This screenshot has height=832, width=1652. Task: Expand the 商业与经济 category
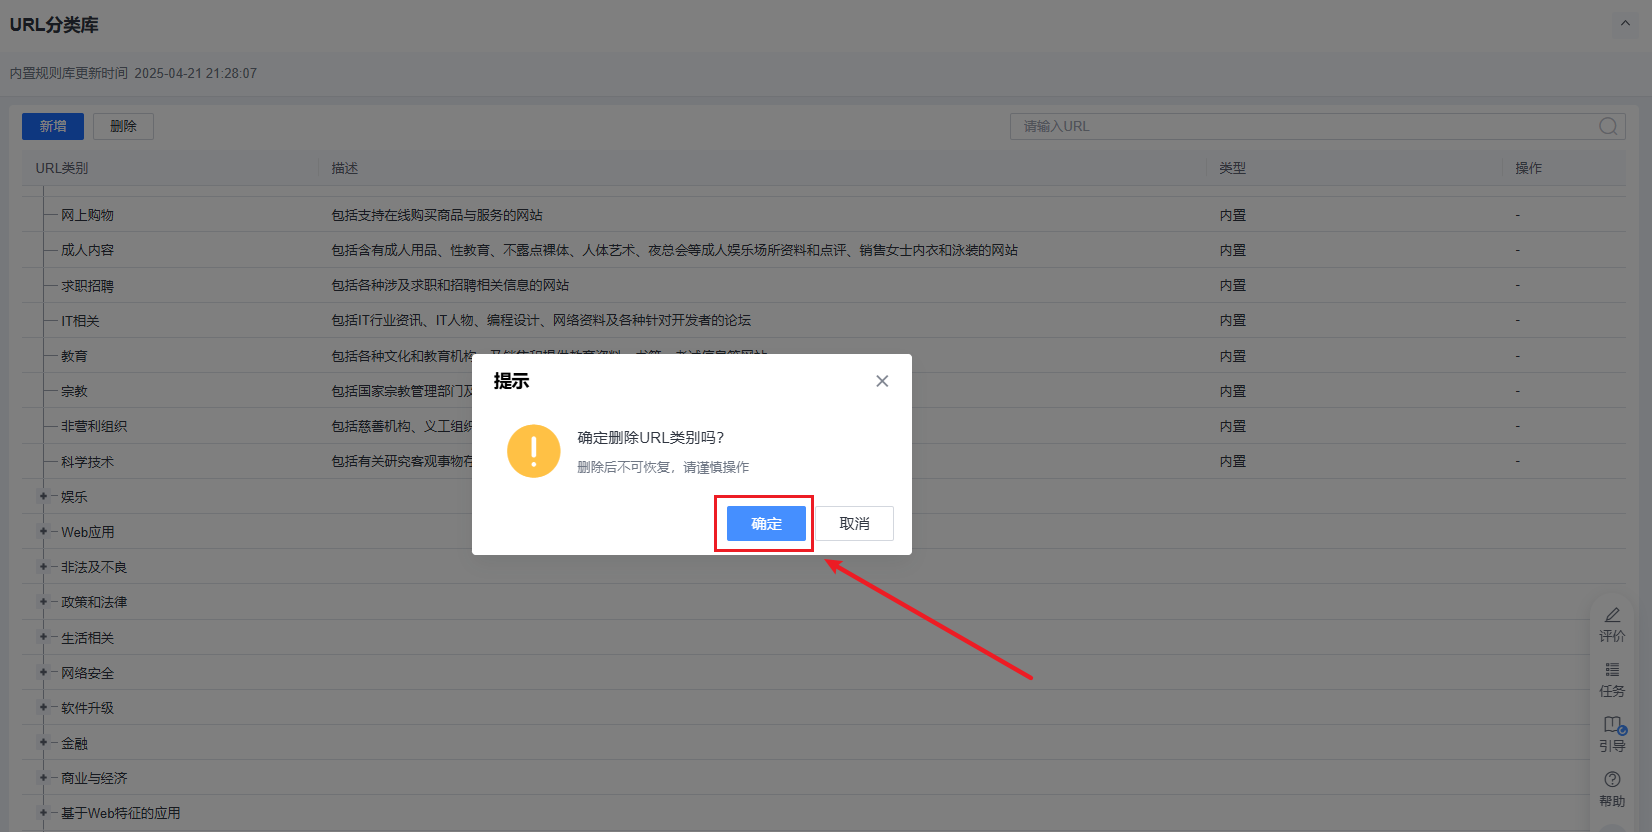click(43, 777)
